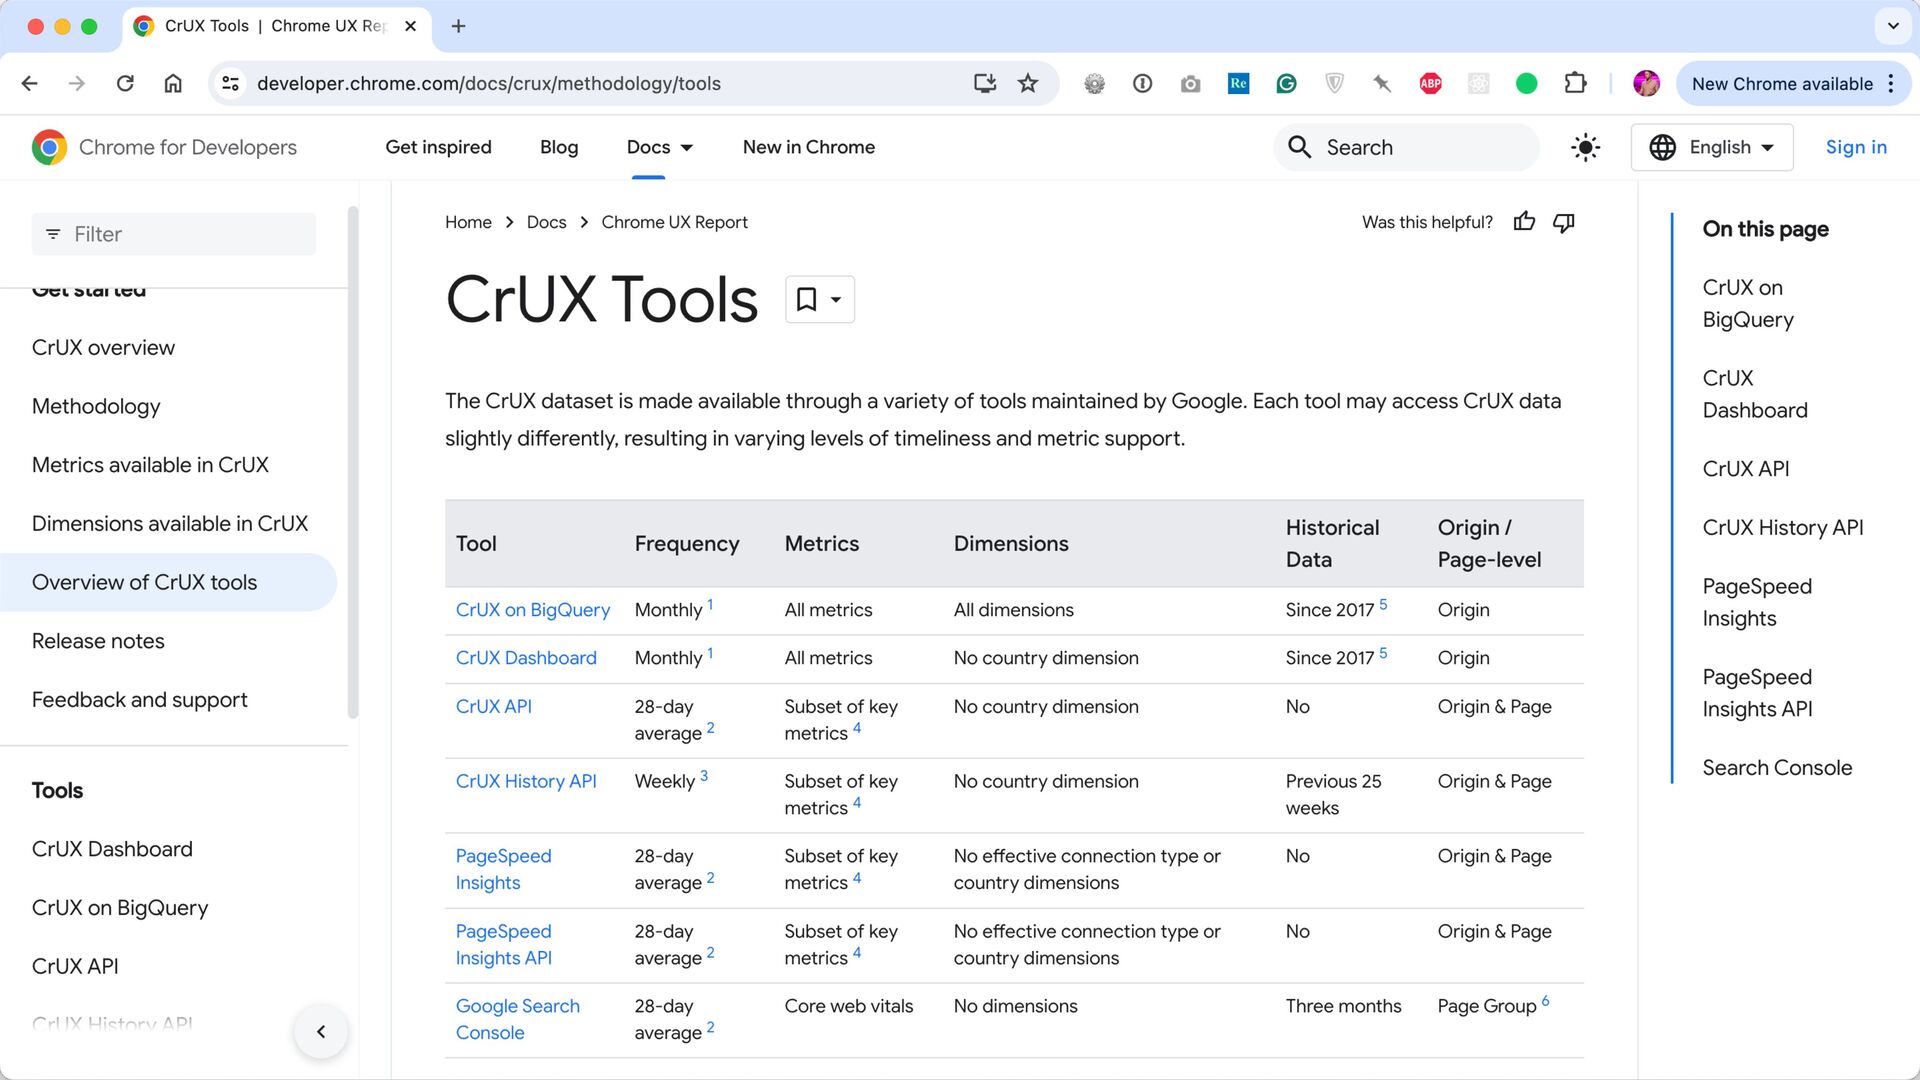Jump to CrUX History API section
The height and width of the screenshot is (1080, 1920).
1782,527
